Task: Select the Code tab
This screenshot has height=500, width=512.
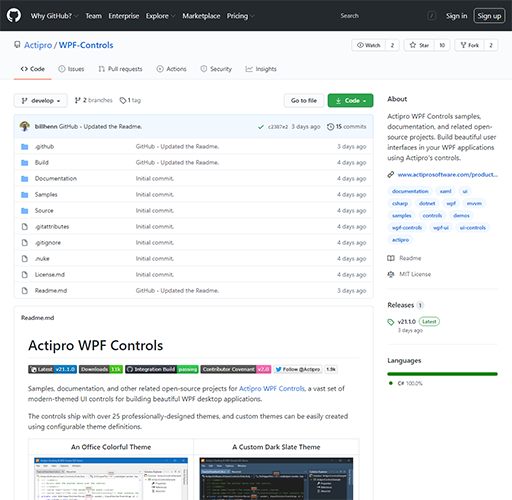Action: pos(32,69)
